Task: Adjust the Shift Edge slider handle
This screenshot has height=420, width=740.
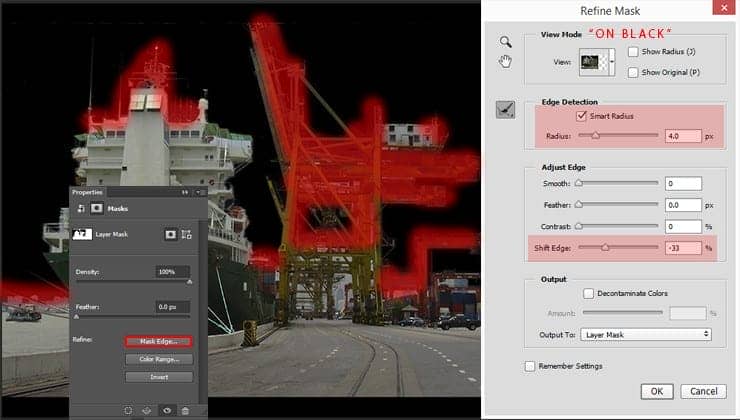Action: pos(605,247)
